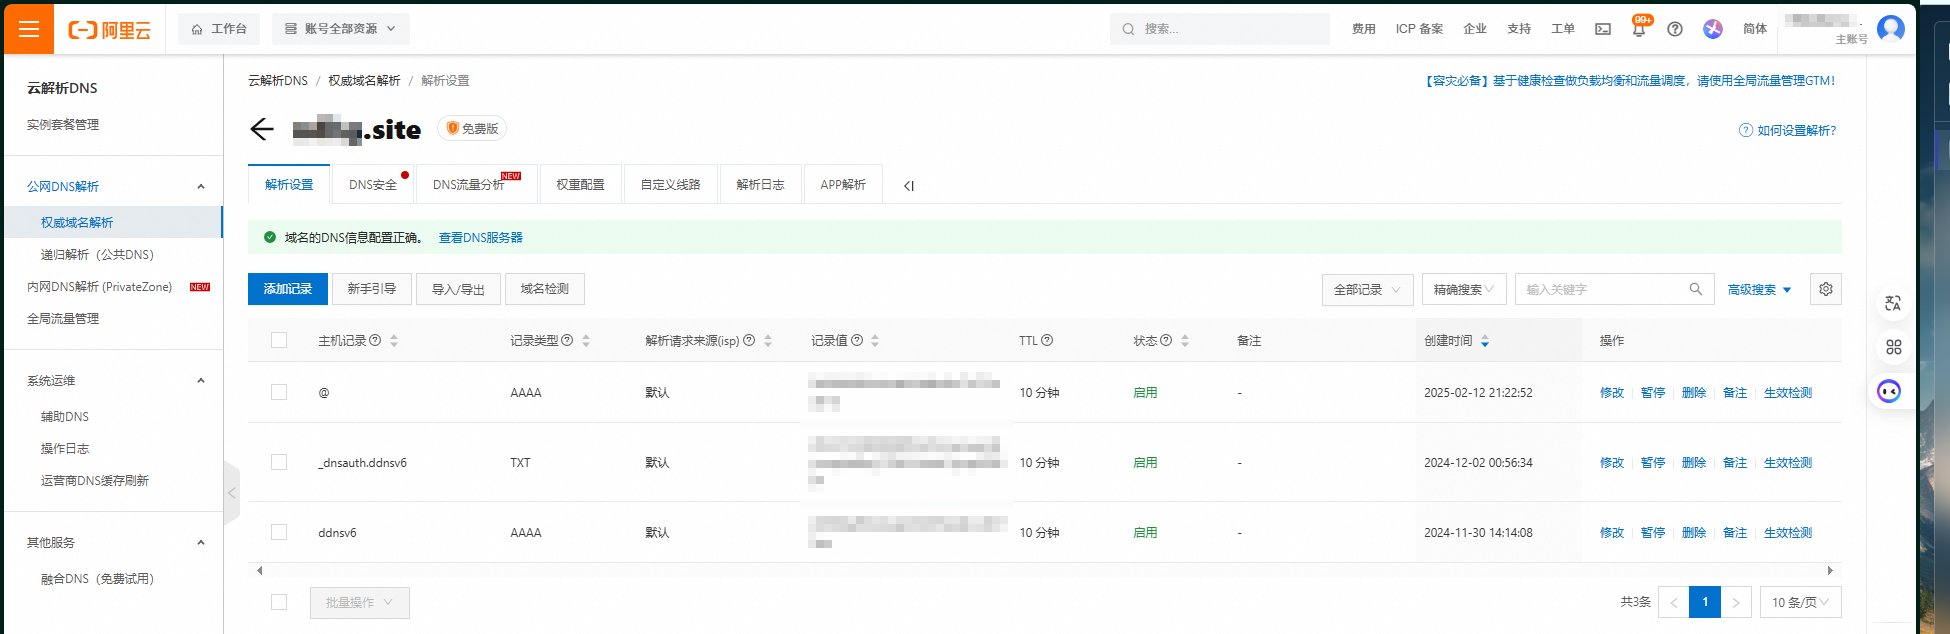1950x634 pixels.
Task: Click the 记录值 help question icon
Action: (x=857, y=340)
